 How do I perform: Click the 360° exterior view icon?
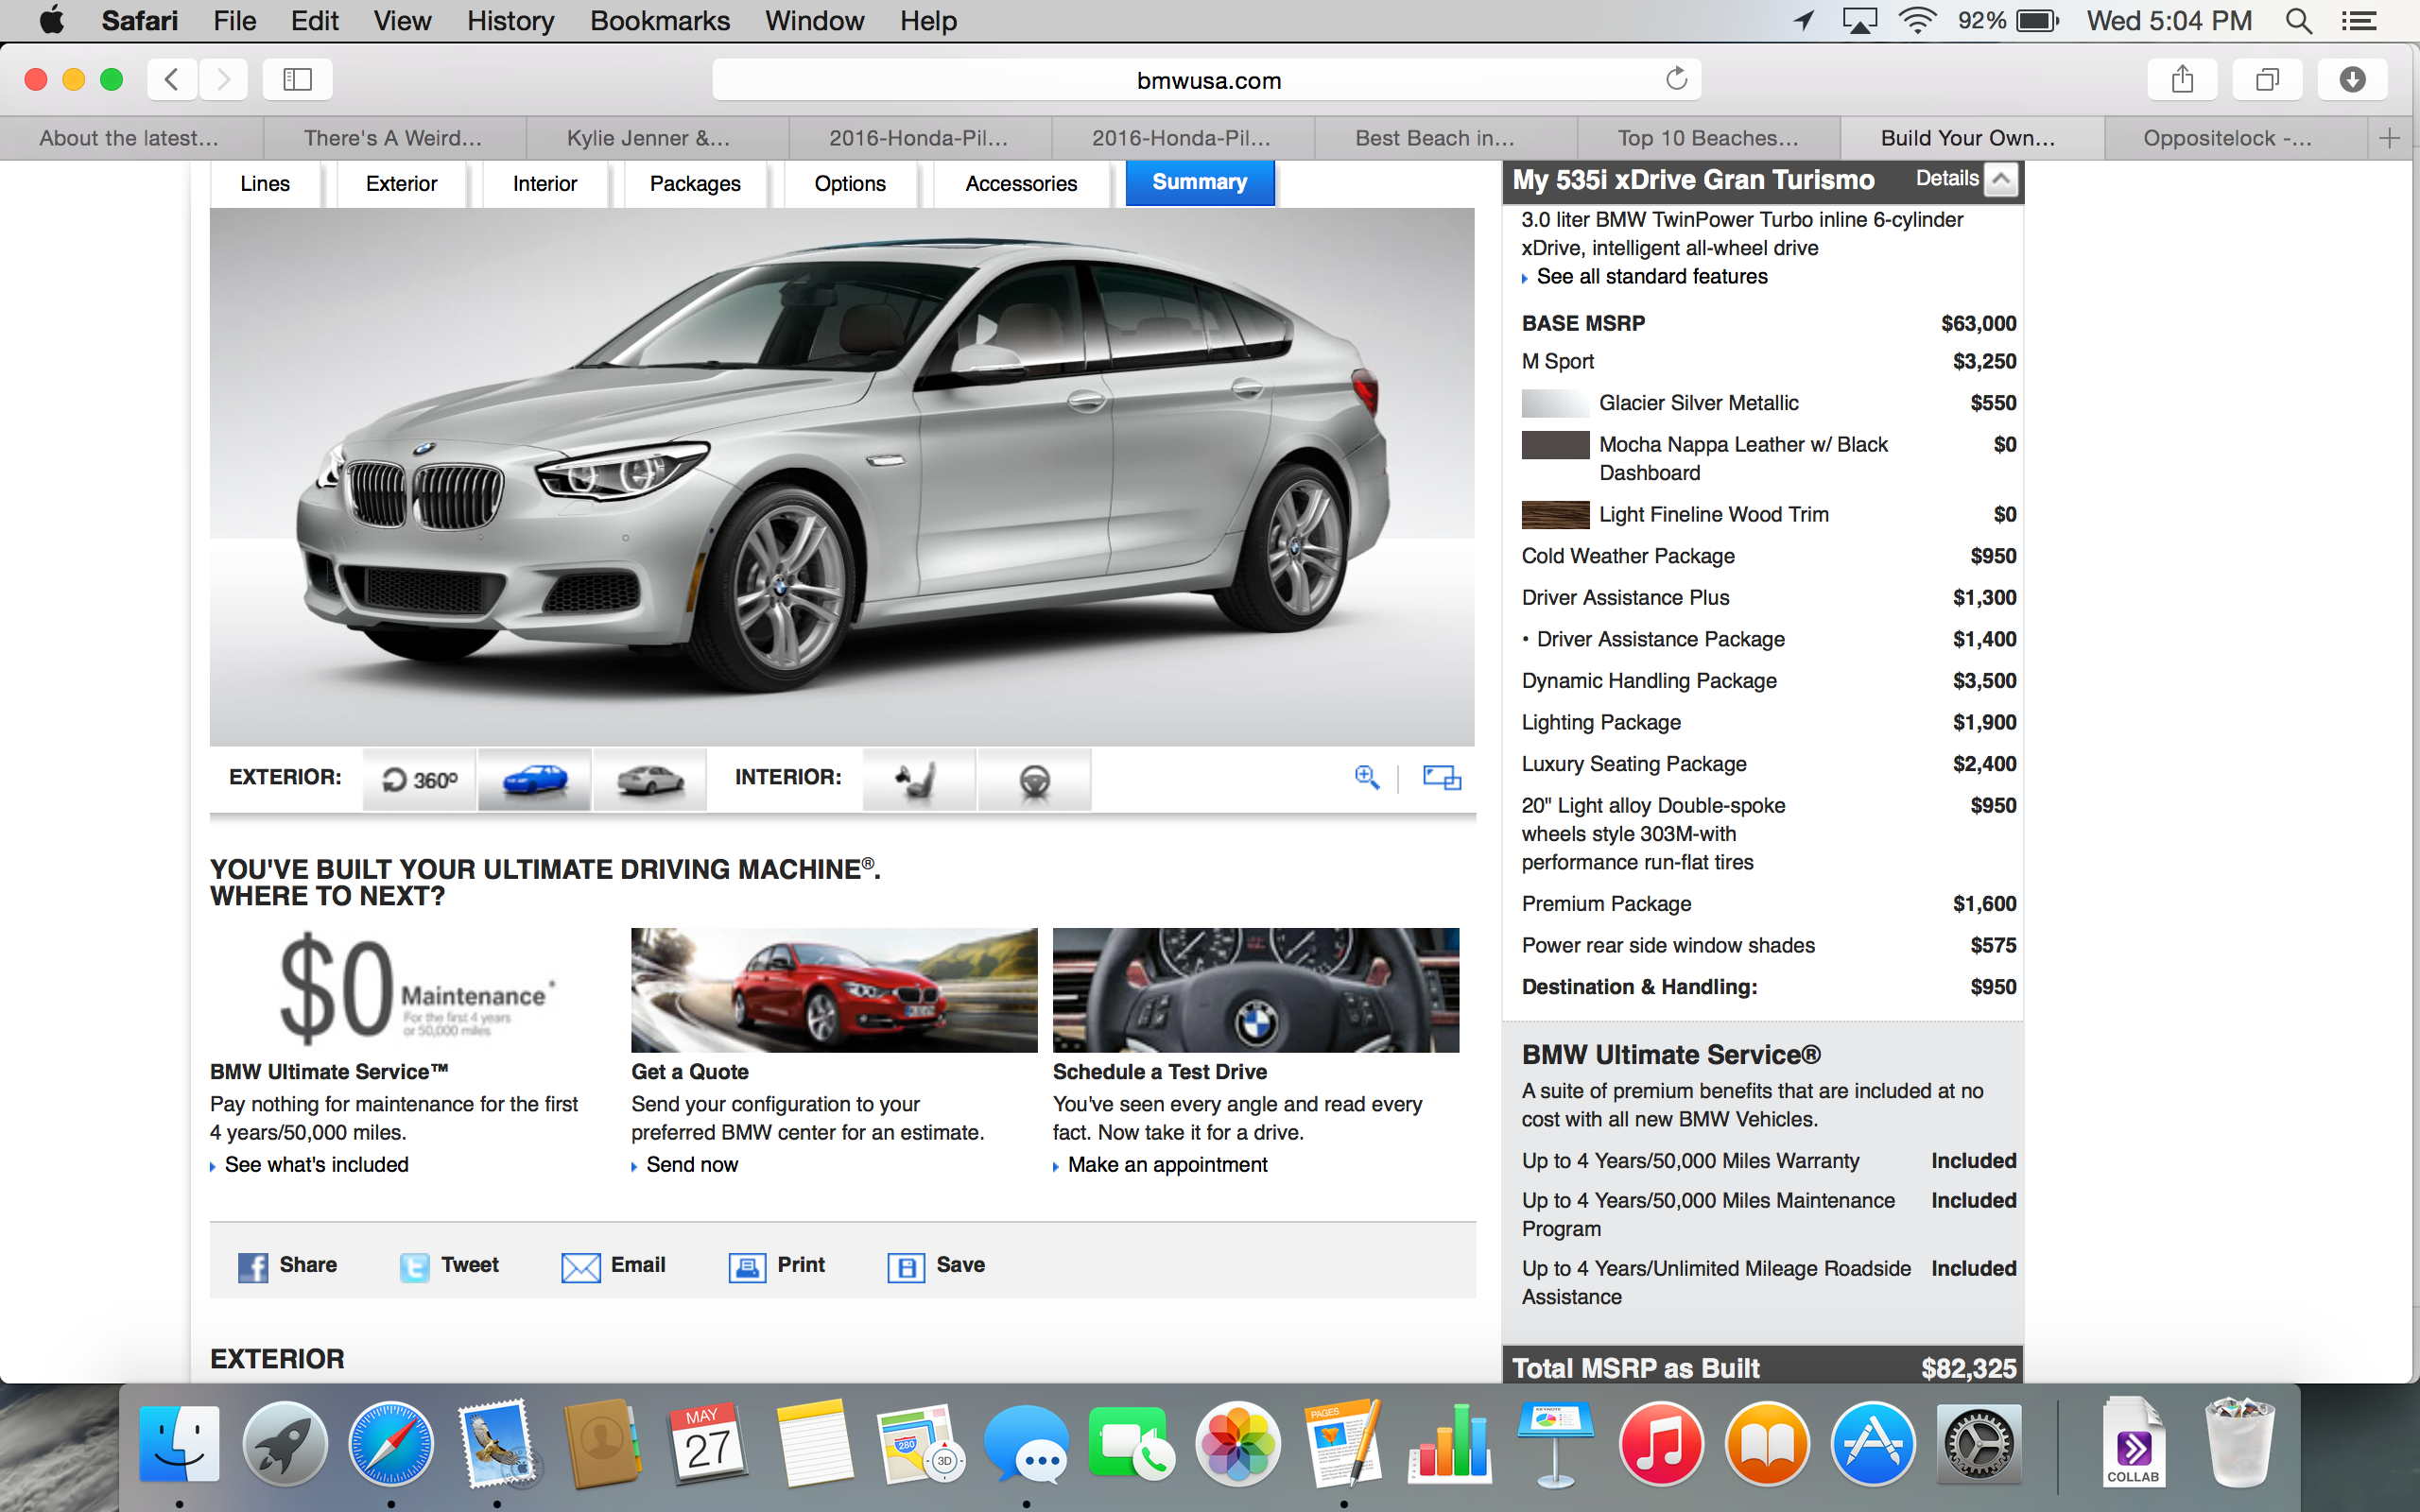click(420, 779)
